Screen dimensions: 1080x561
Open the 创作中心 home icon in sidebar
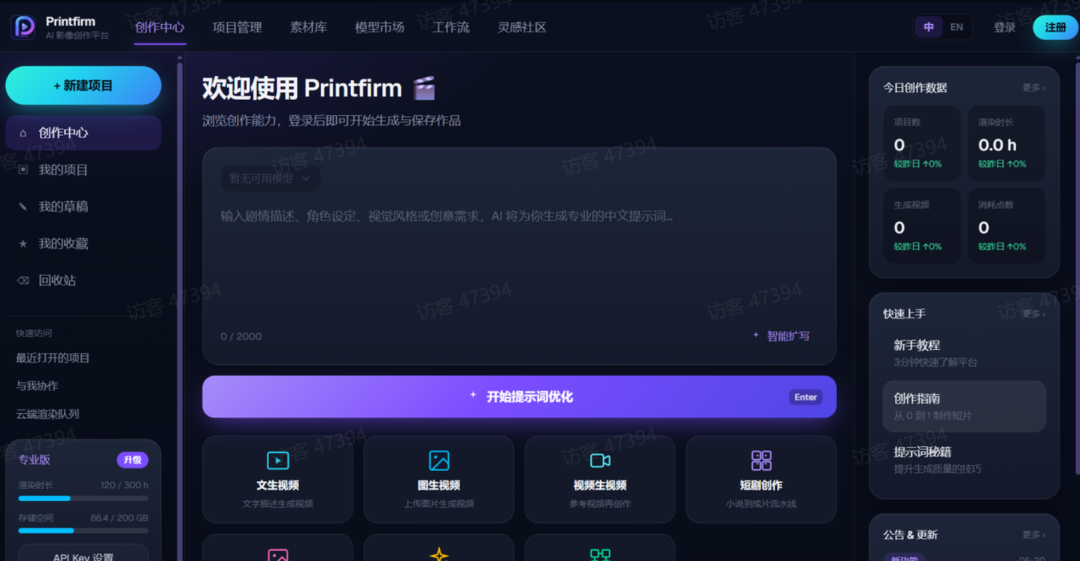point(23,133)
